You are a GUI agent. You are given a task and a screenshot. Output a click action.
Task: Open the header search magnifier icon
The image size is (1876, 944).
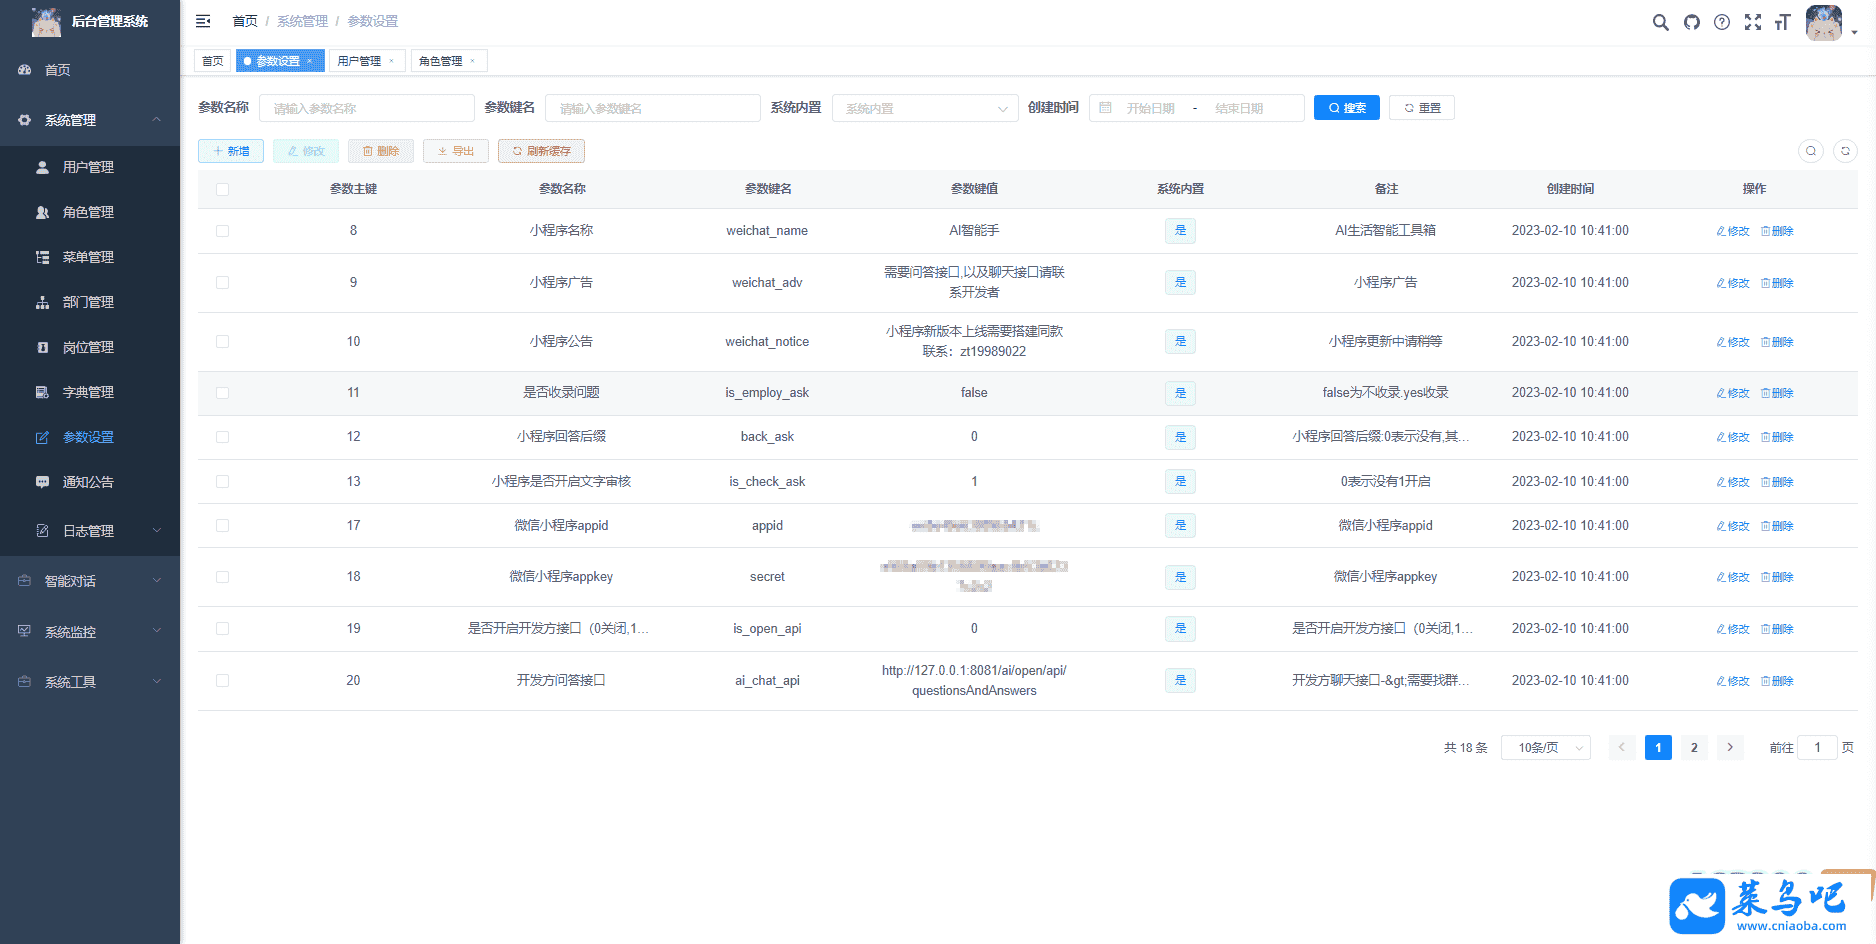[1660, 22]
